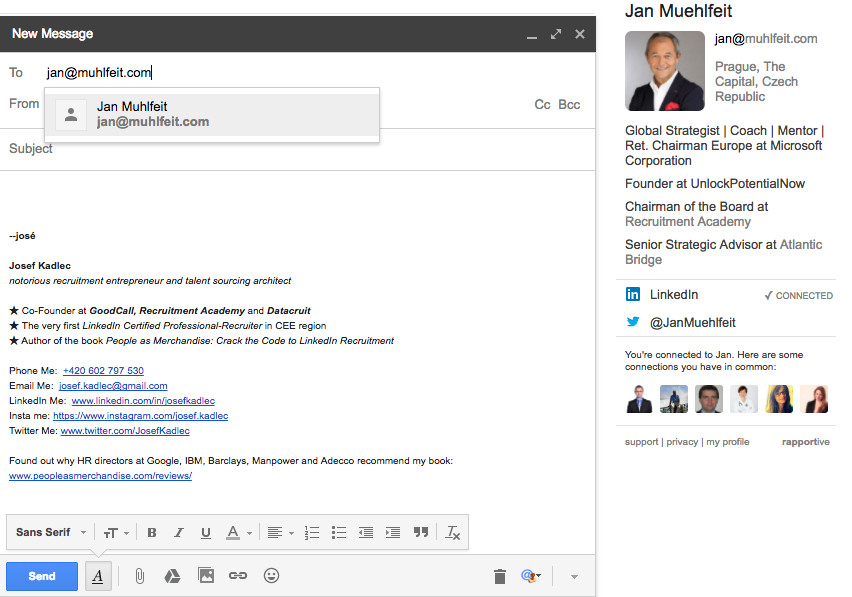Toggle formatting options bar
The image size is (852, 597).
(98, 576)
